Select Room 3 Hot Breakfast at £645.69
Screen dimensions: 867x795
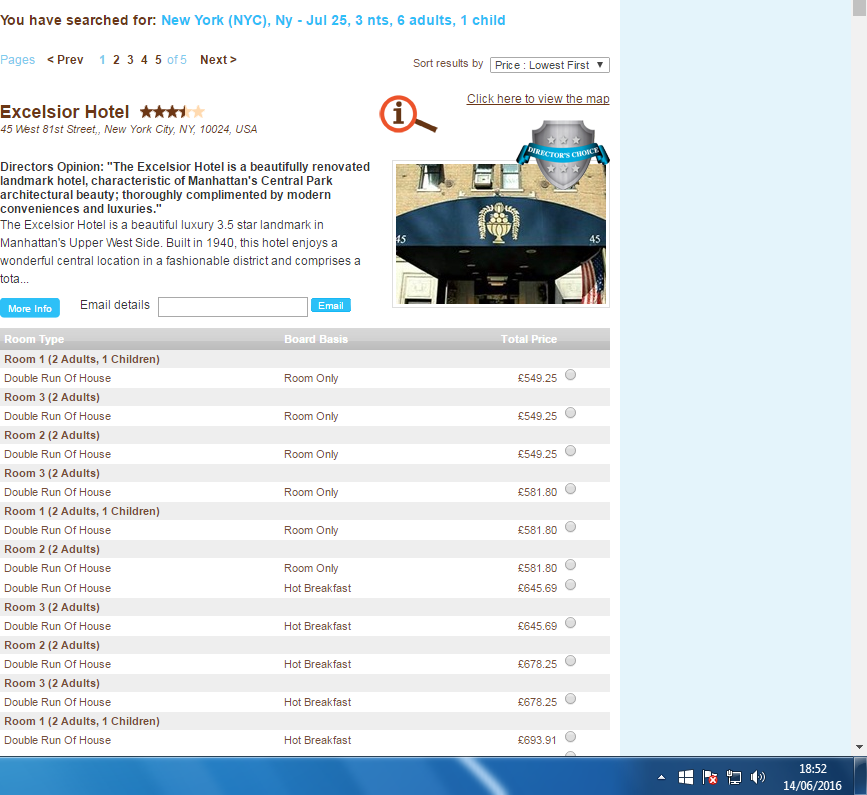[571, 623]
